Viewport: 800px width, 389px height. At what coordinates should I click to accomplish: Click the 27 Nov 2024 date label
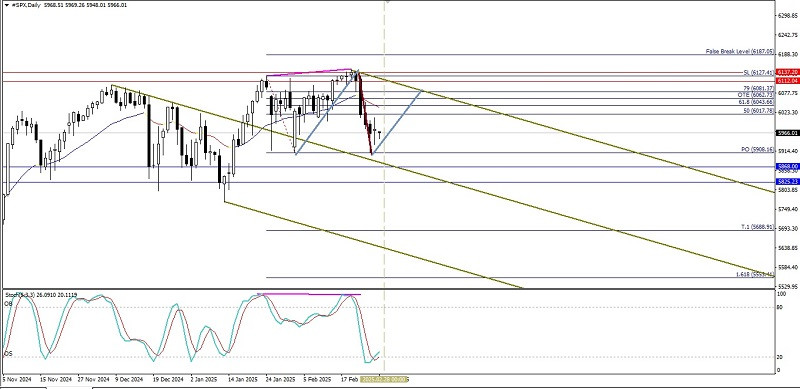(93, 380)
